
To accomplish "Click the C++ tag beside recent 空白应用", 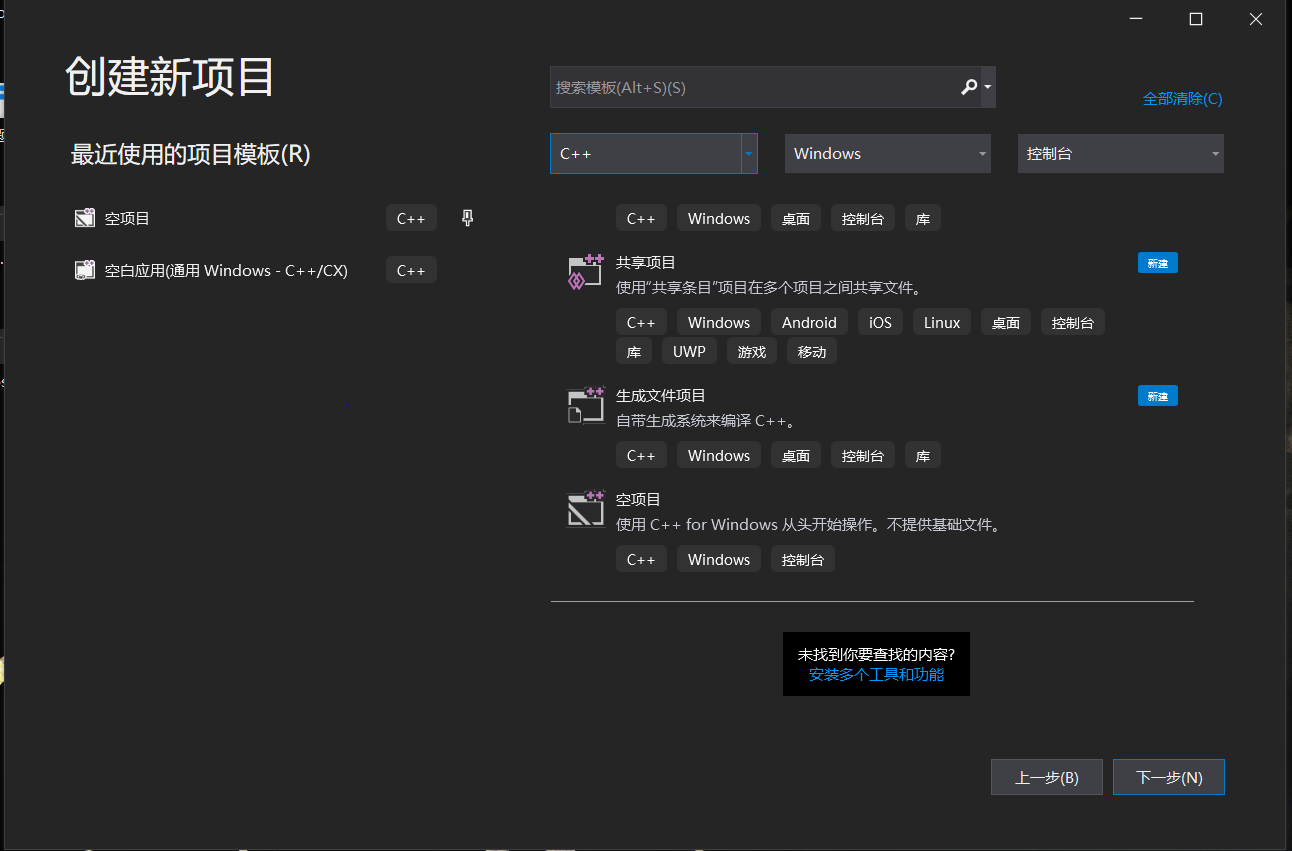I will tap(411, 270).
